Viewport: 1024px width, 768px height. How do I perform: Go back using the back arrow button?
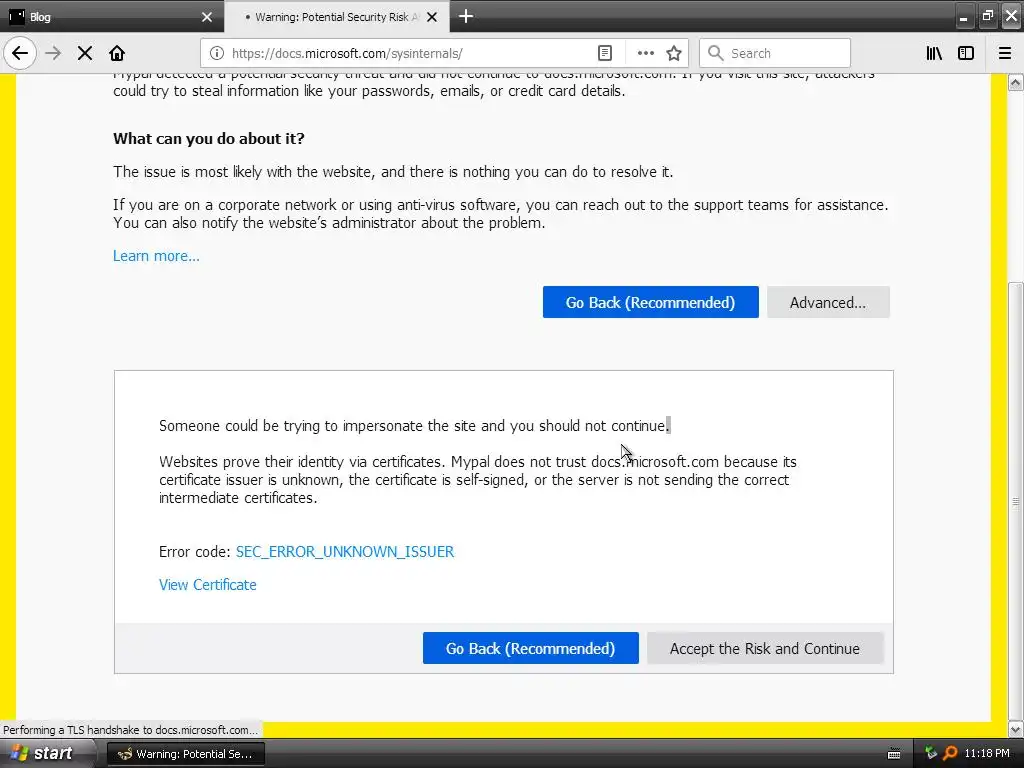click(x=20, y=53)
